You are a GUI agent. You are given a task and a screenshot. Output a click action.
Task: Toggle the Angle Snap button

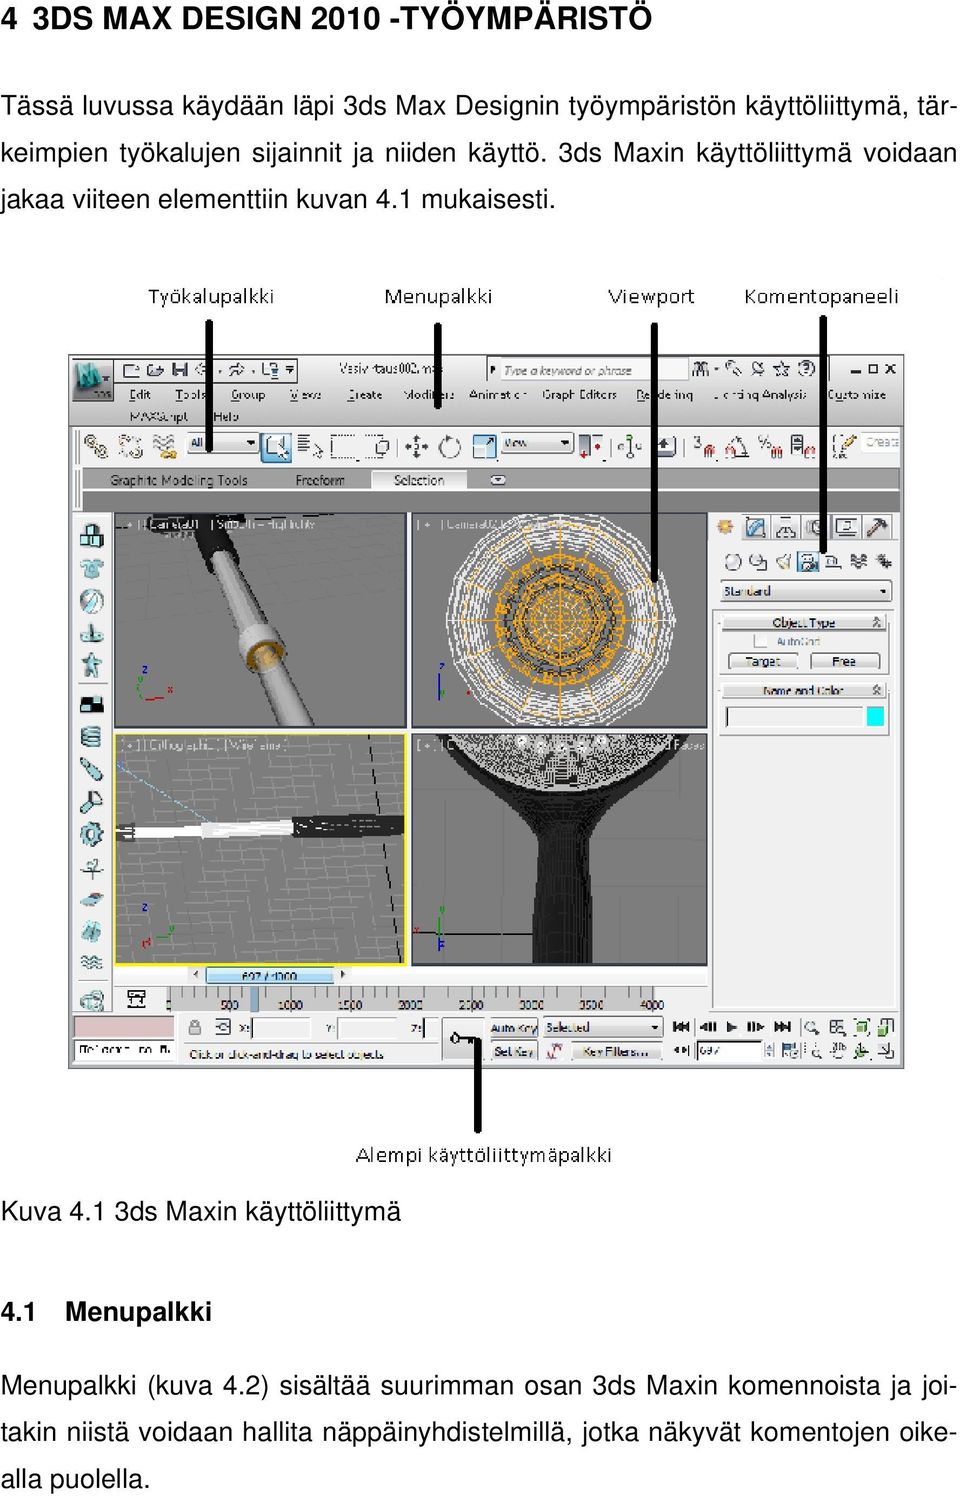tap(737, 446)
